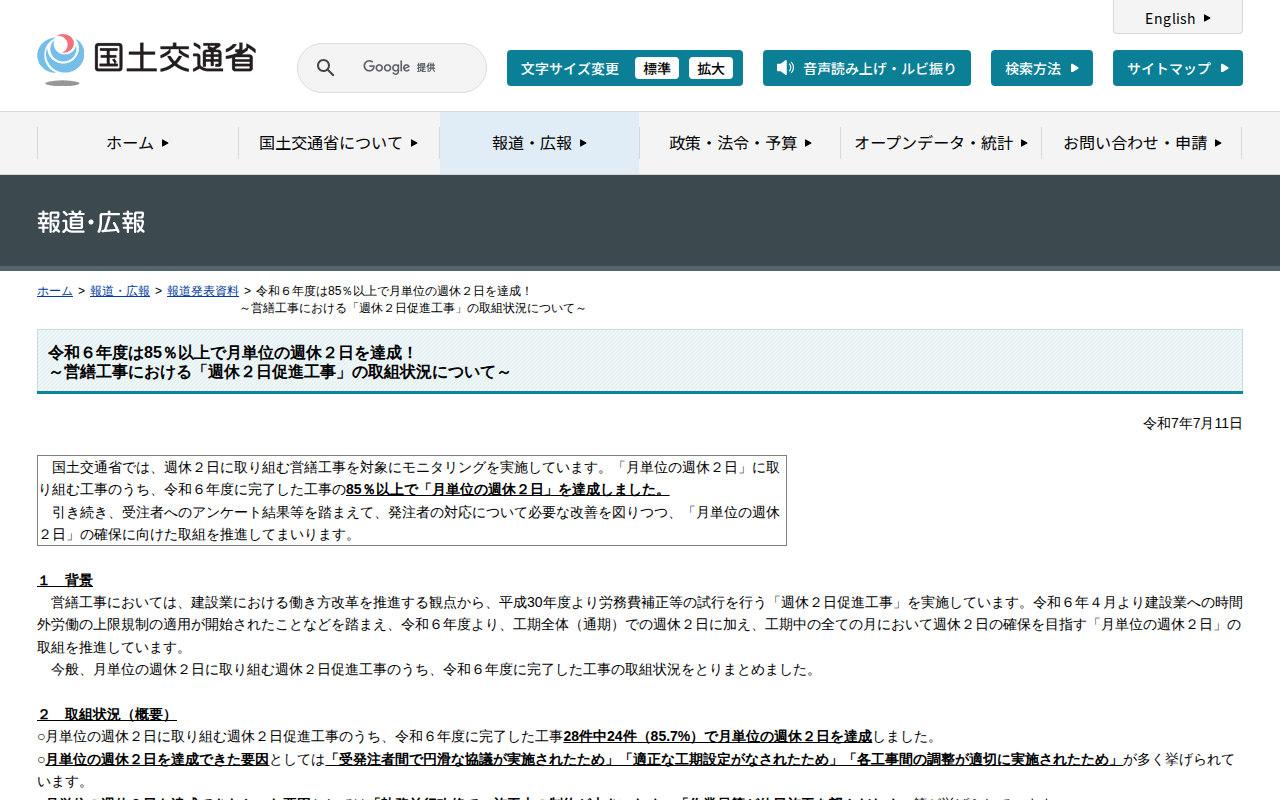Image resolution: width=1280 pixels, height=800 pixels.
Task: Click the 国土交通省 logo
Action: 146,59
